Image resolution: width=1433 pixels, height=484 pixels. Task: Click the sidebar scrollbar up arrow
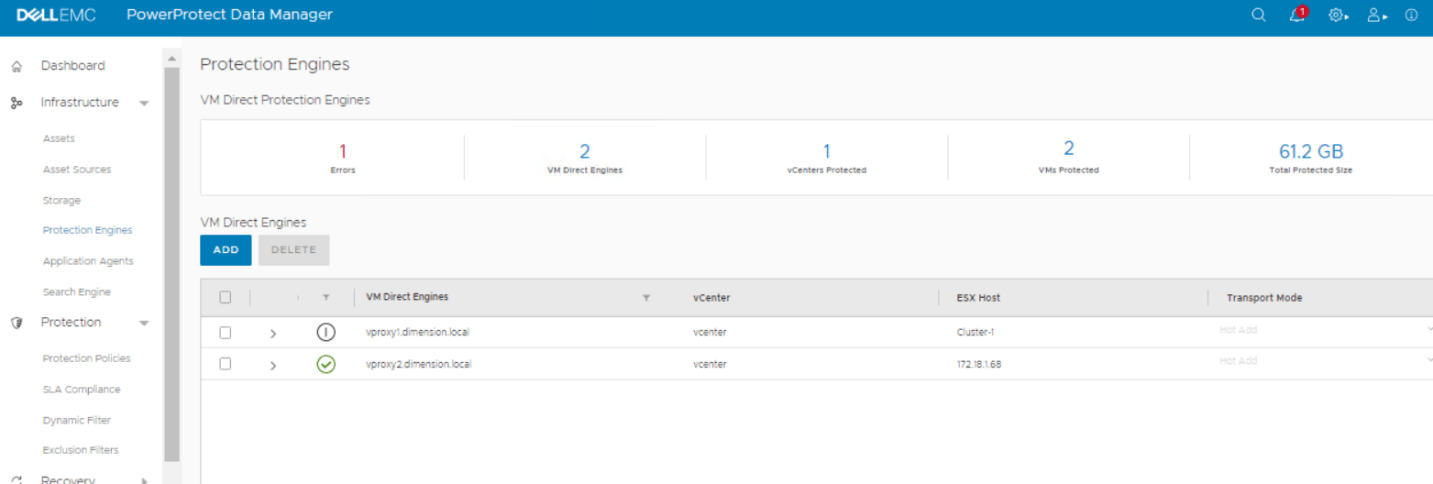[171, 59]
